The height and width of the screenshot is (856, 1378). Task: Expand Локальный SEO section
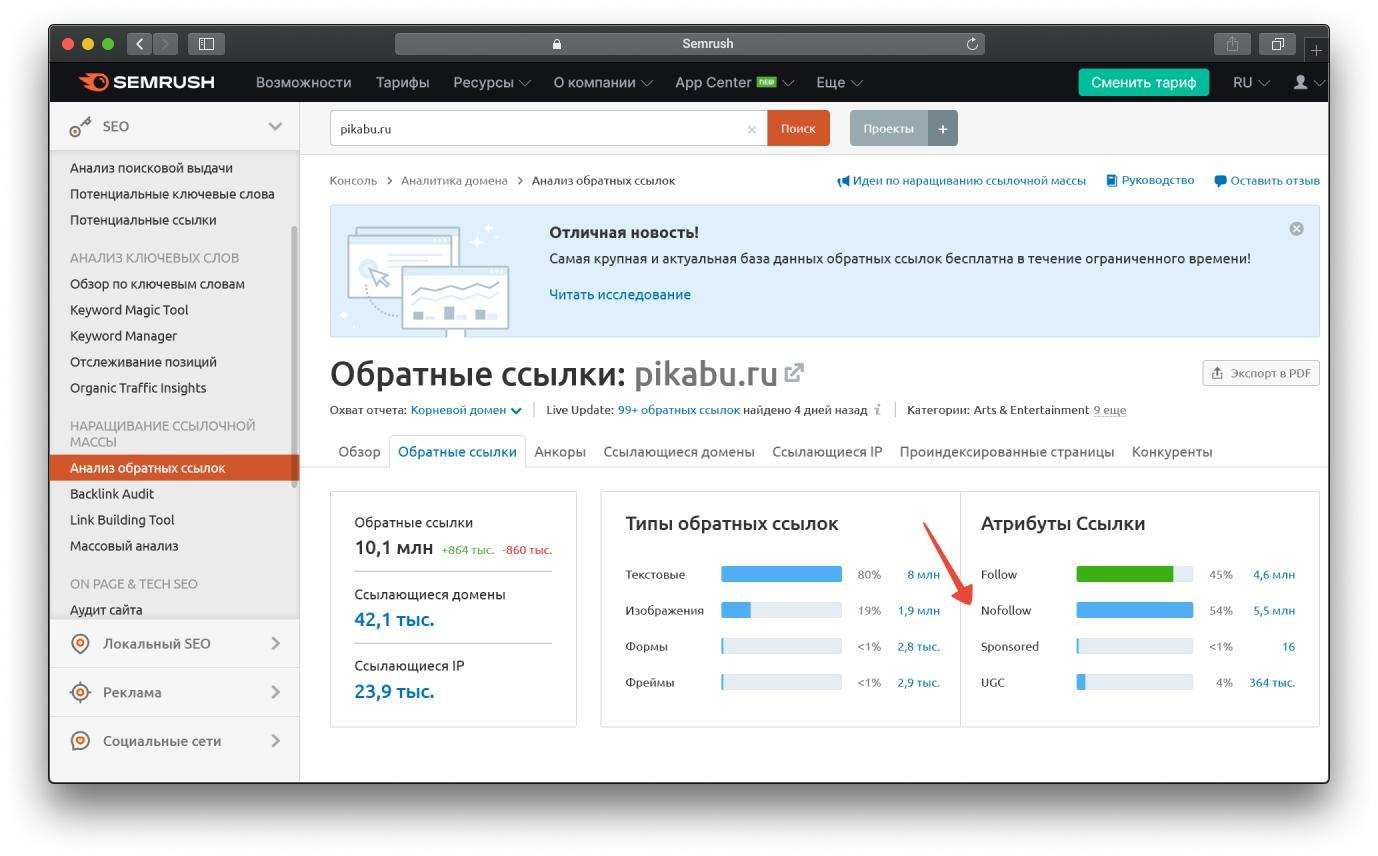click(275, 643)
